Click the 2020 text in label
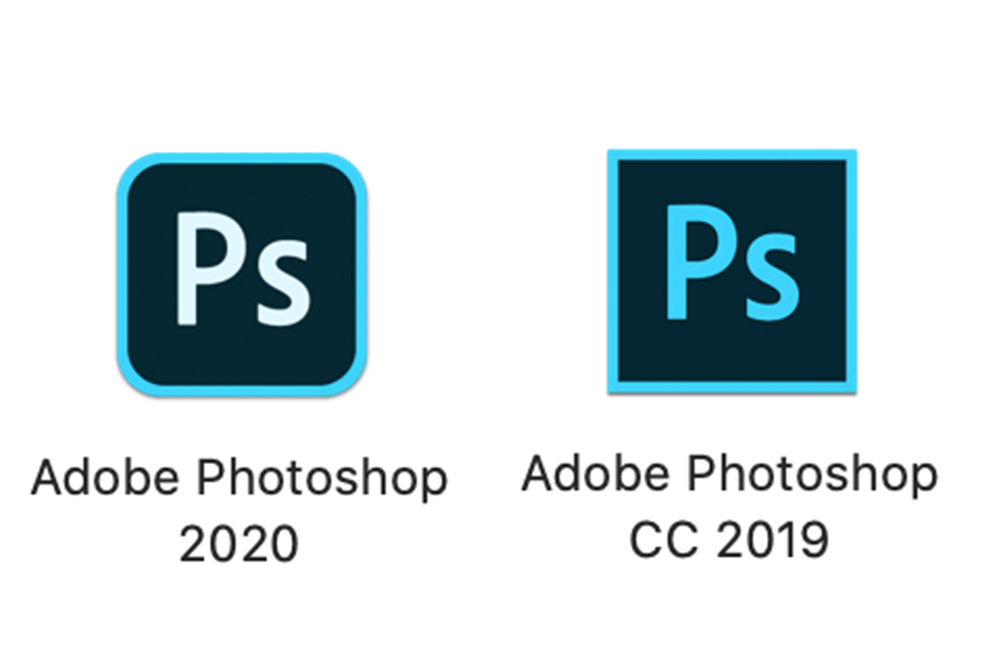The width and height of the screenshot is (1007, 665). (239, 544)
